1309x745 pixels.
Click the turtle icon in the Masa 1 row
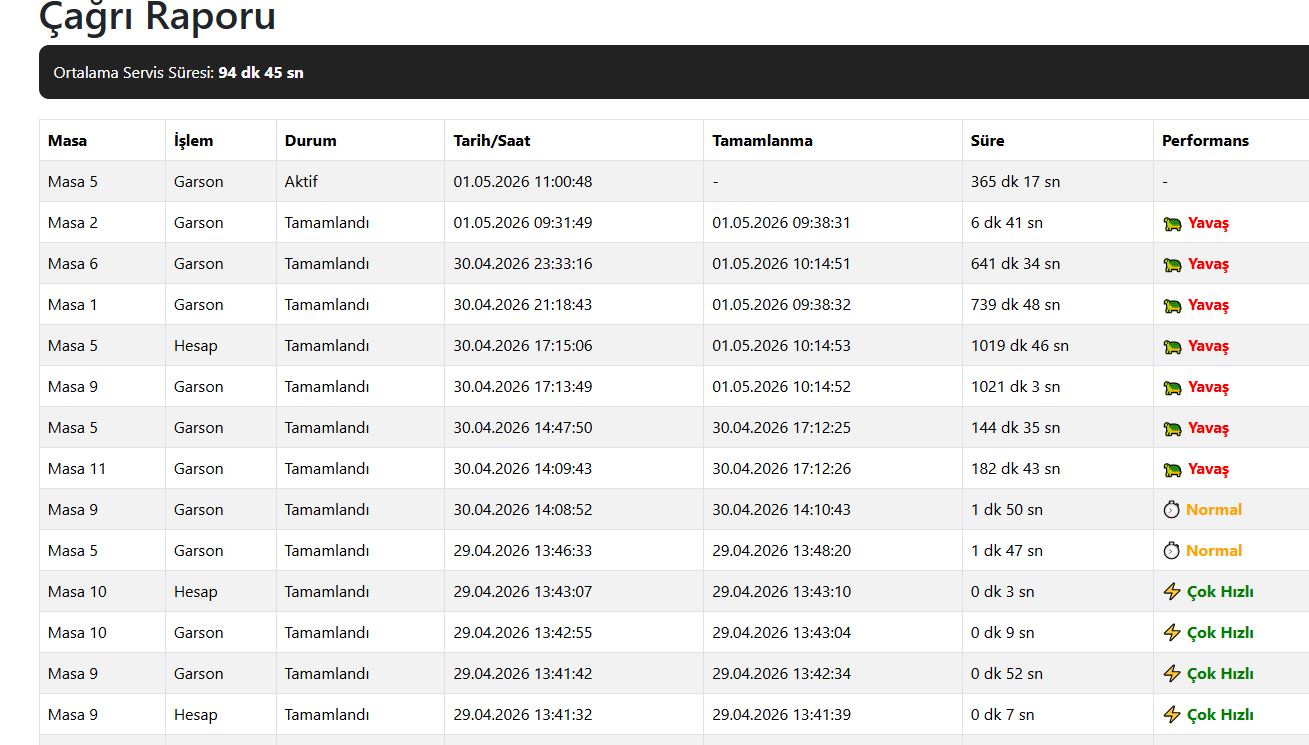pyautogui.click(x=1172, y=306)
